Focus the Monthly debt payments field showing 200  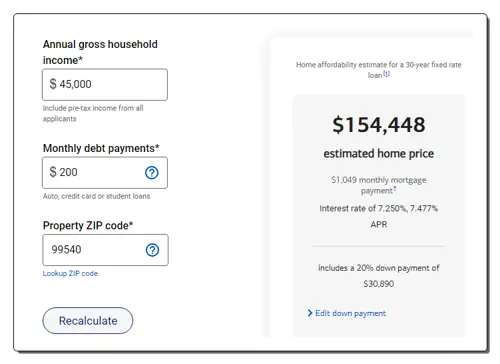[x=105, y=173]
